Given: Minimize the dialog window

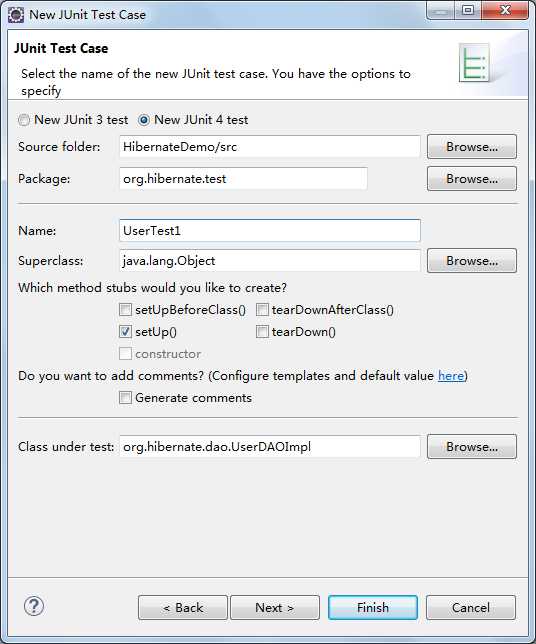Looking at the screenshot, I should [440, 10].
